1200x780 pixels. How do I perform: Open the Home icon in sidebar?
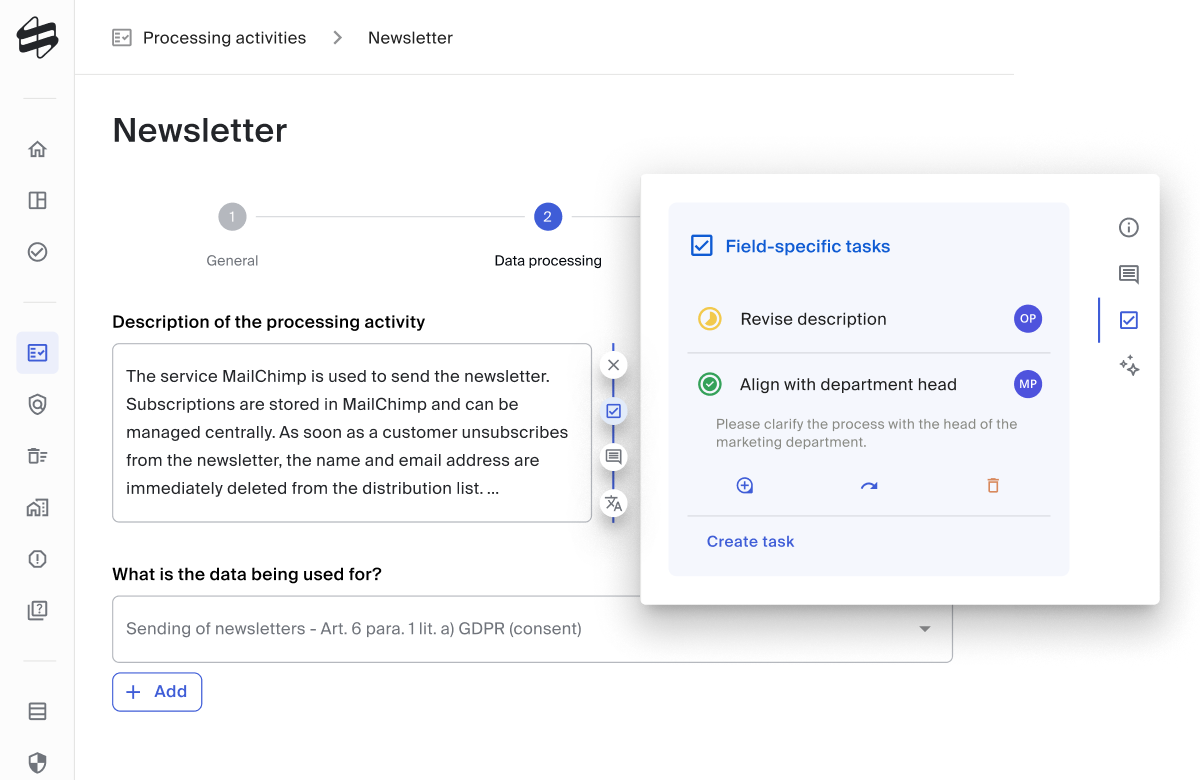pos(37,149)
